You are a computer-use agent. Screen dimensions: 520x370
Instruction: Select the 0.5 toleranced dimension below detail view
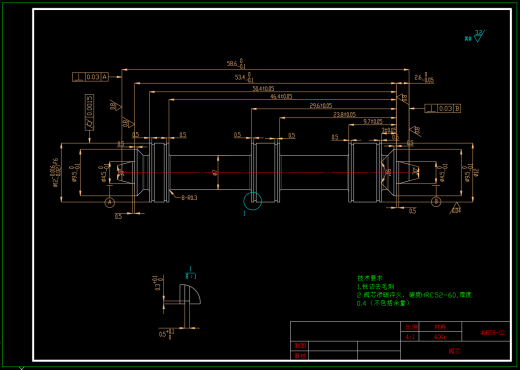(x=166, y=334)
